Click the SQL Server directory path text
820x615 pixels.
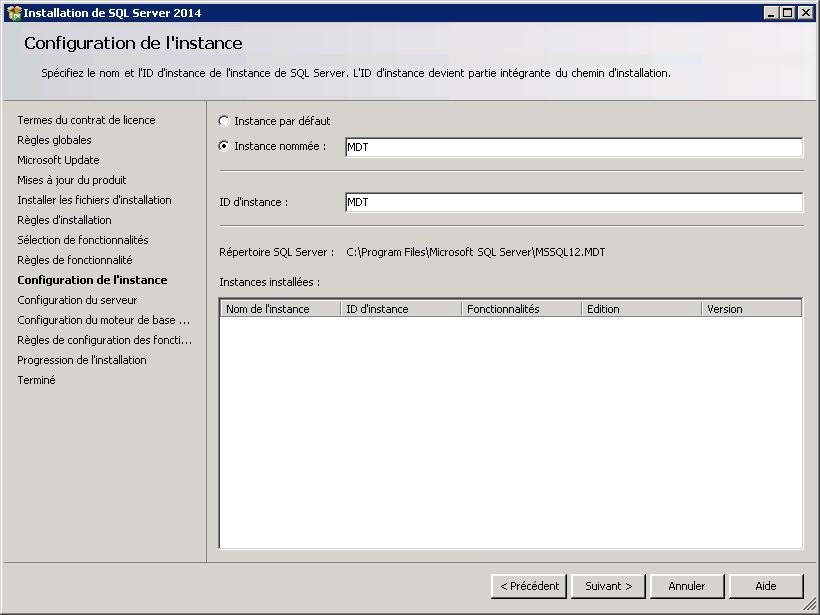coord(475,253)
